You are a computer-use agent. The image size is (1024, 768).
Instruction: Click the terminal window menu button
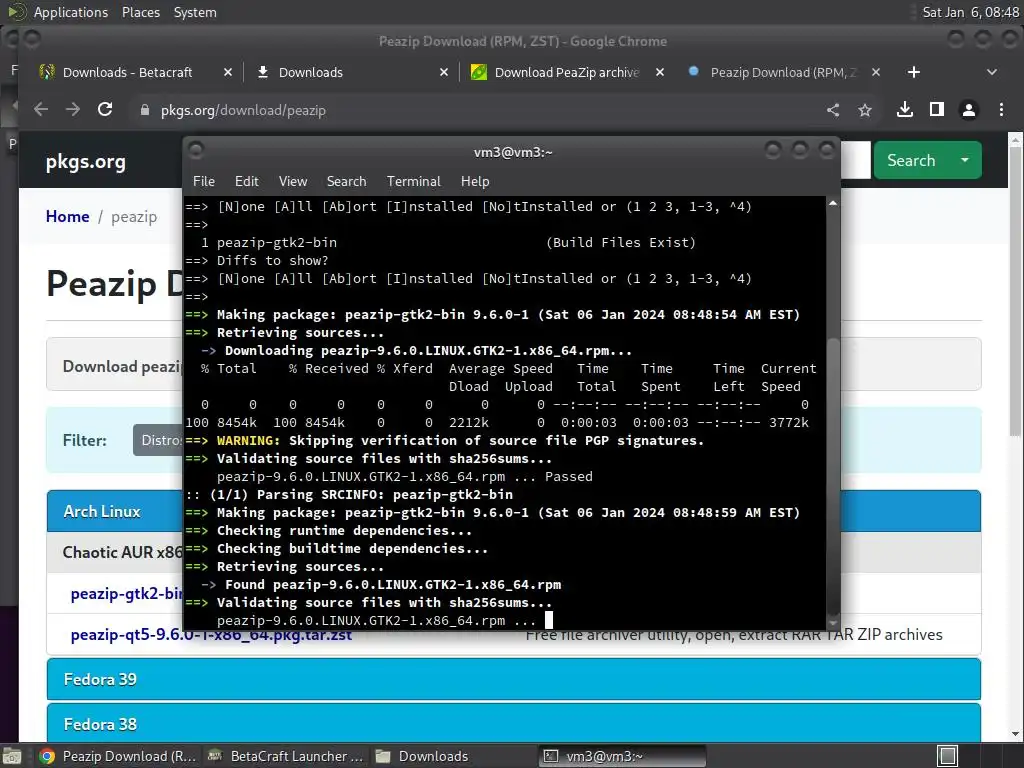pyautogui.click(x=196, y=151)
